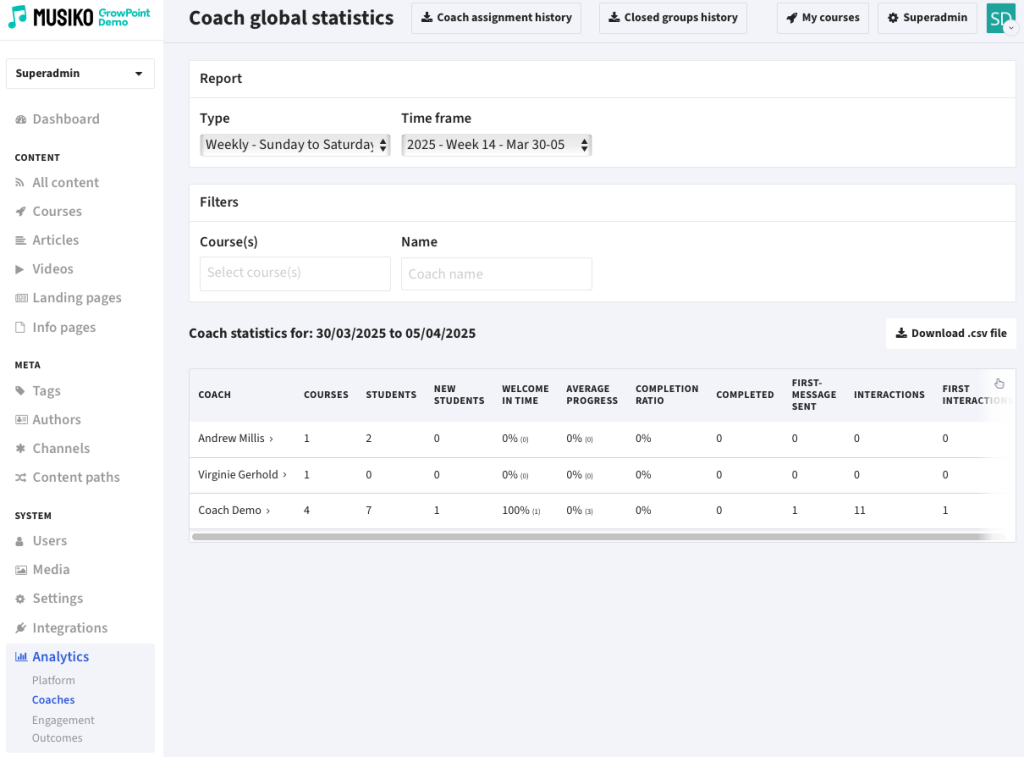Click the SD user avatar

1000,18
